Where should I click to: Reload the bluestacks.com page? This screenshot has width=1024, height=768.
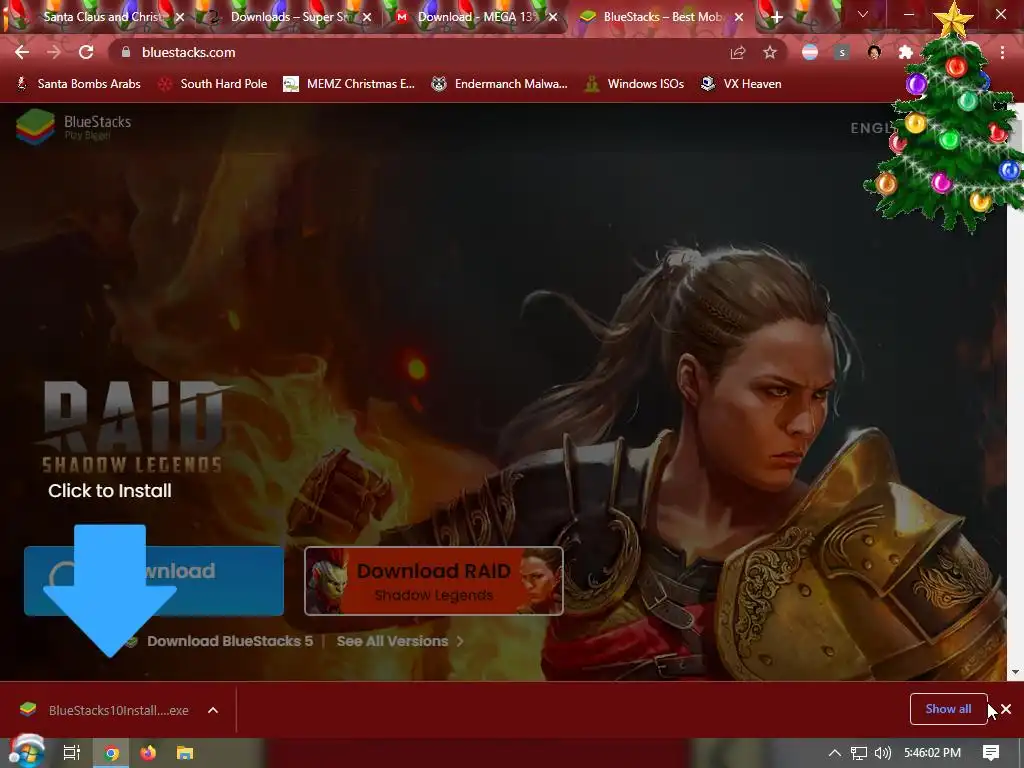click(86, 52)
